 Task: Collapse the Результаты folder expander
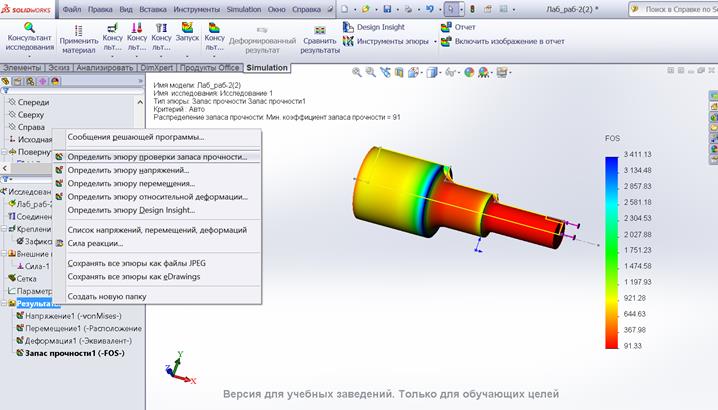point(4,303)
